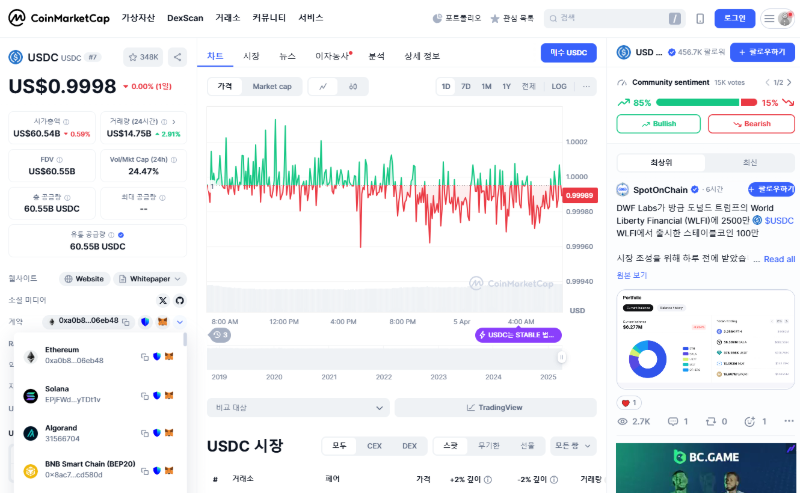Go to next community sentiment page

click(789, 82)
